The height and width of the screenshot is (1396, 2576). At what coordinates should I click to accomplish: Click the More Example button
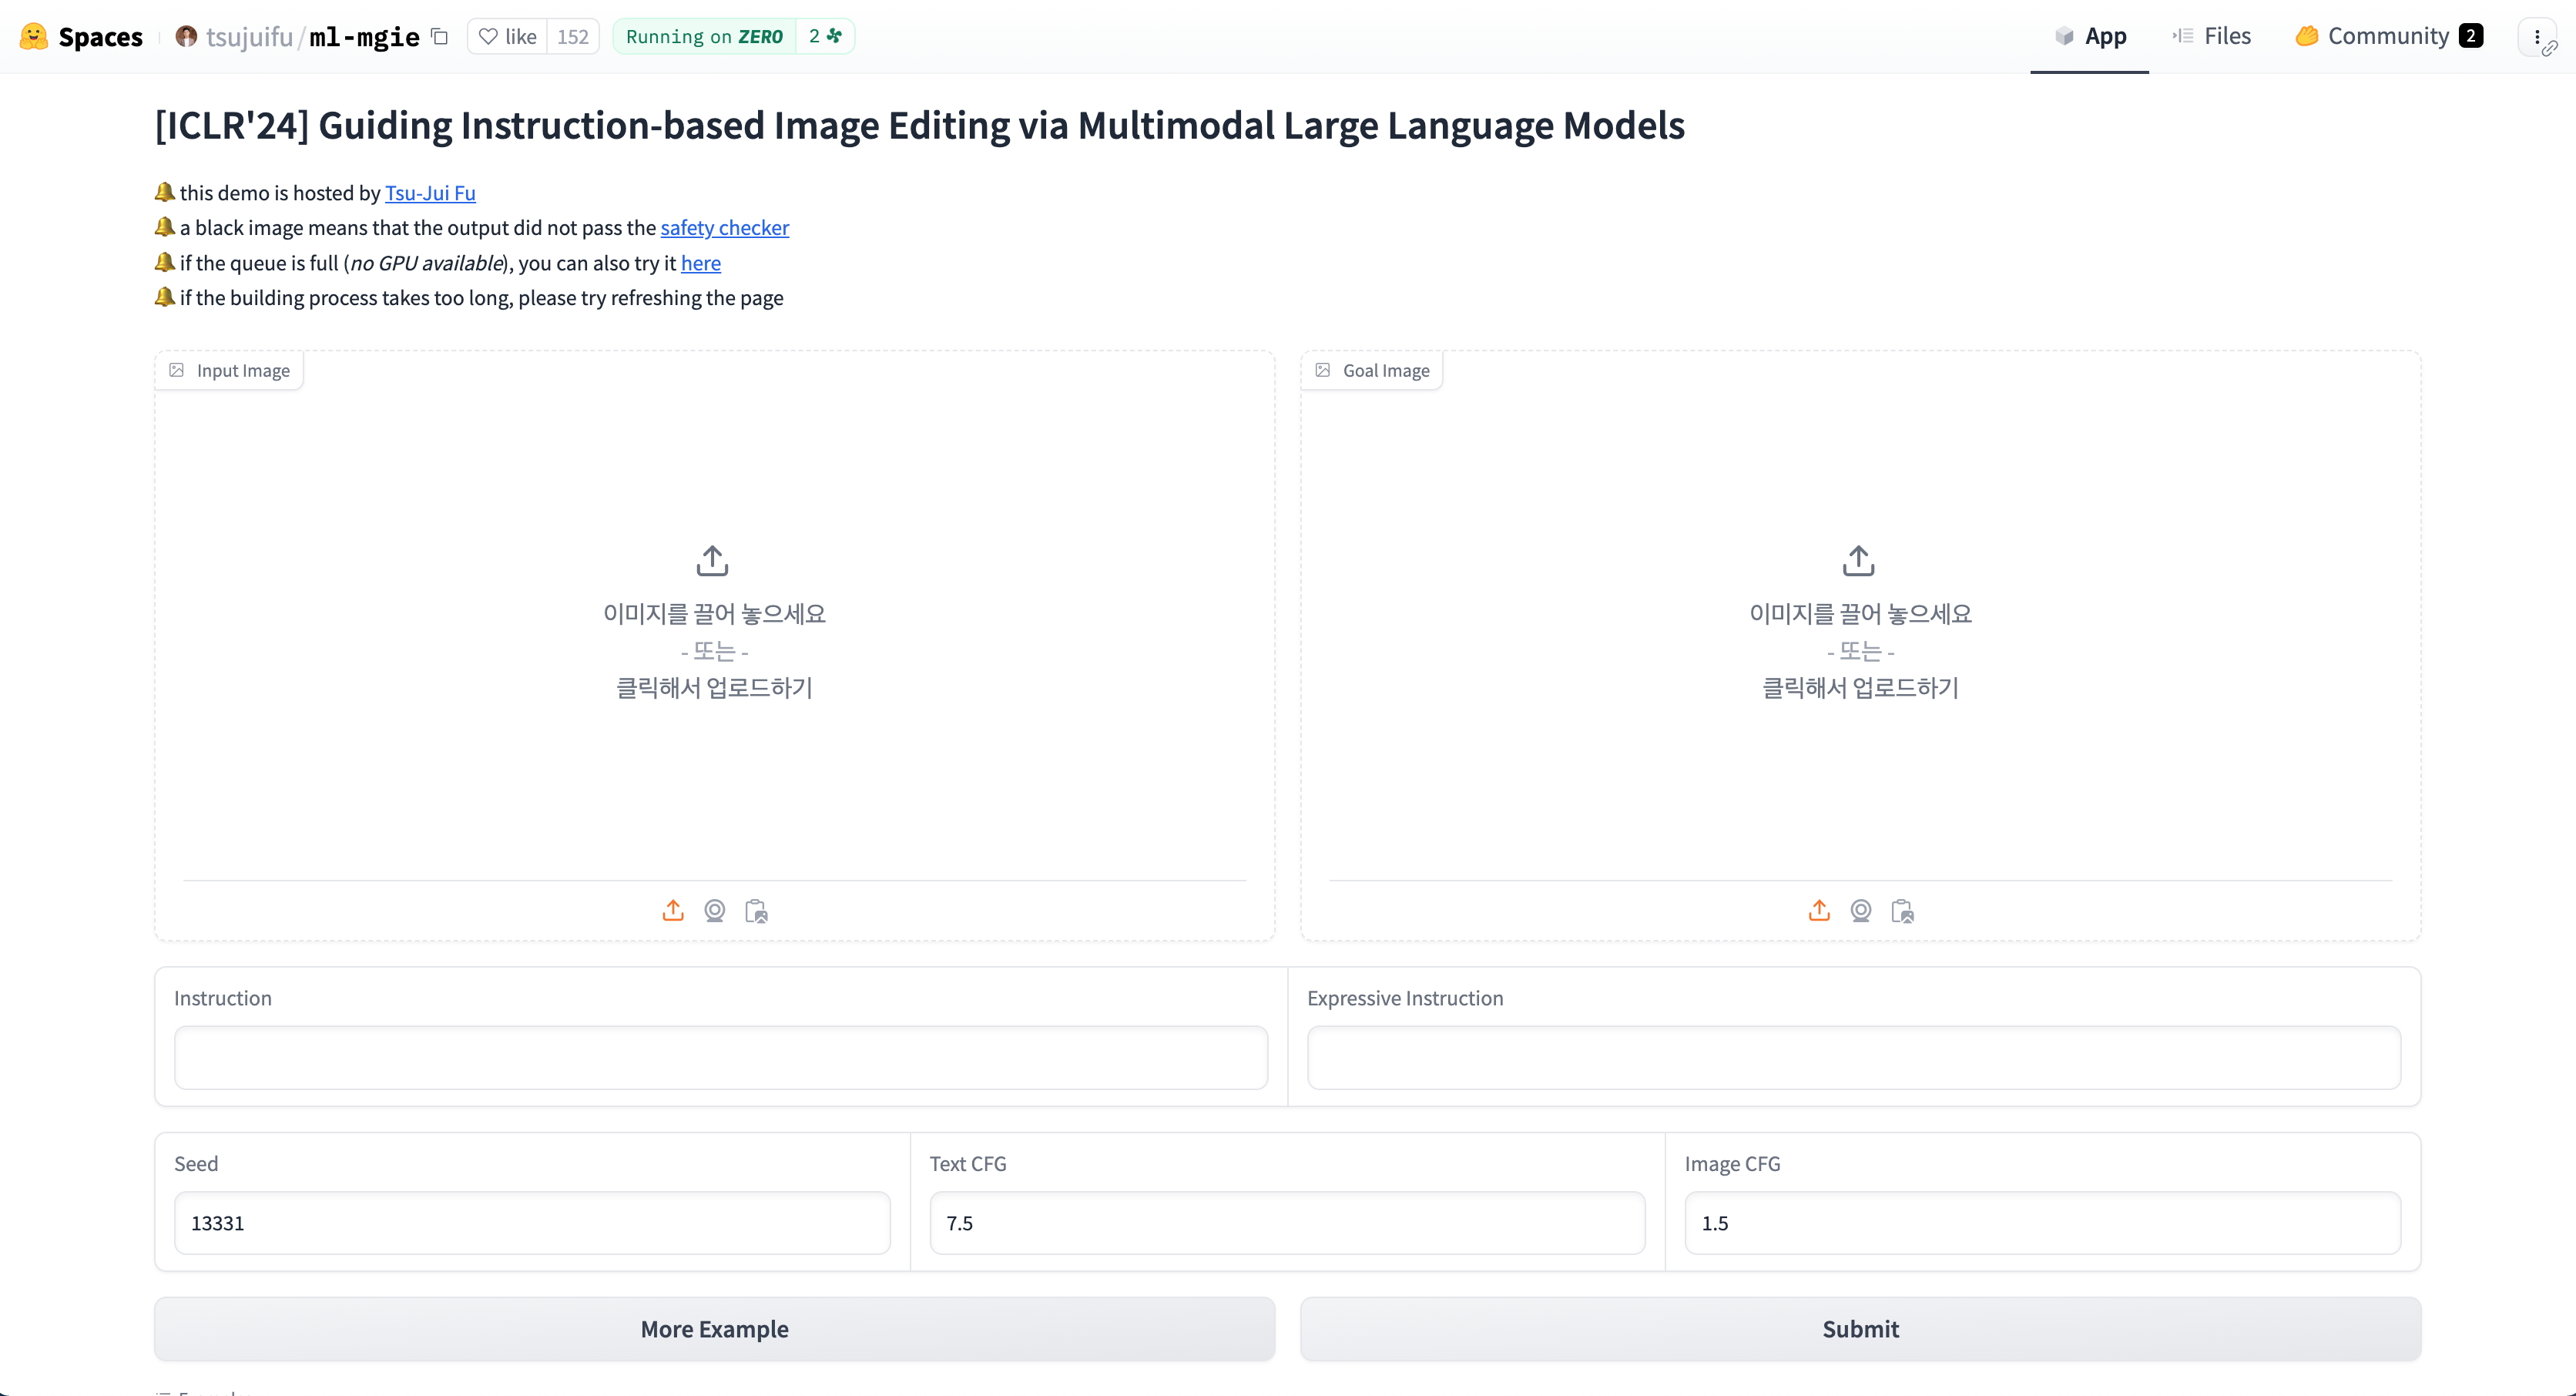(x=715, y=1327)
